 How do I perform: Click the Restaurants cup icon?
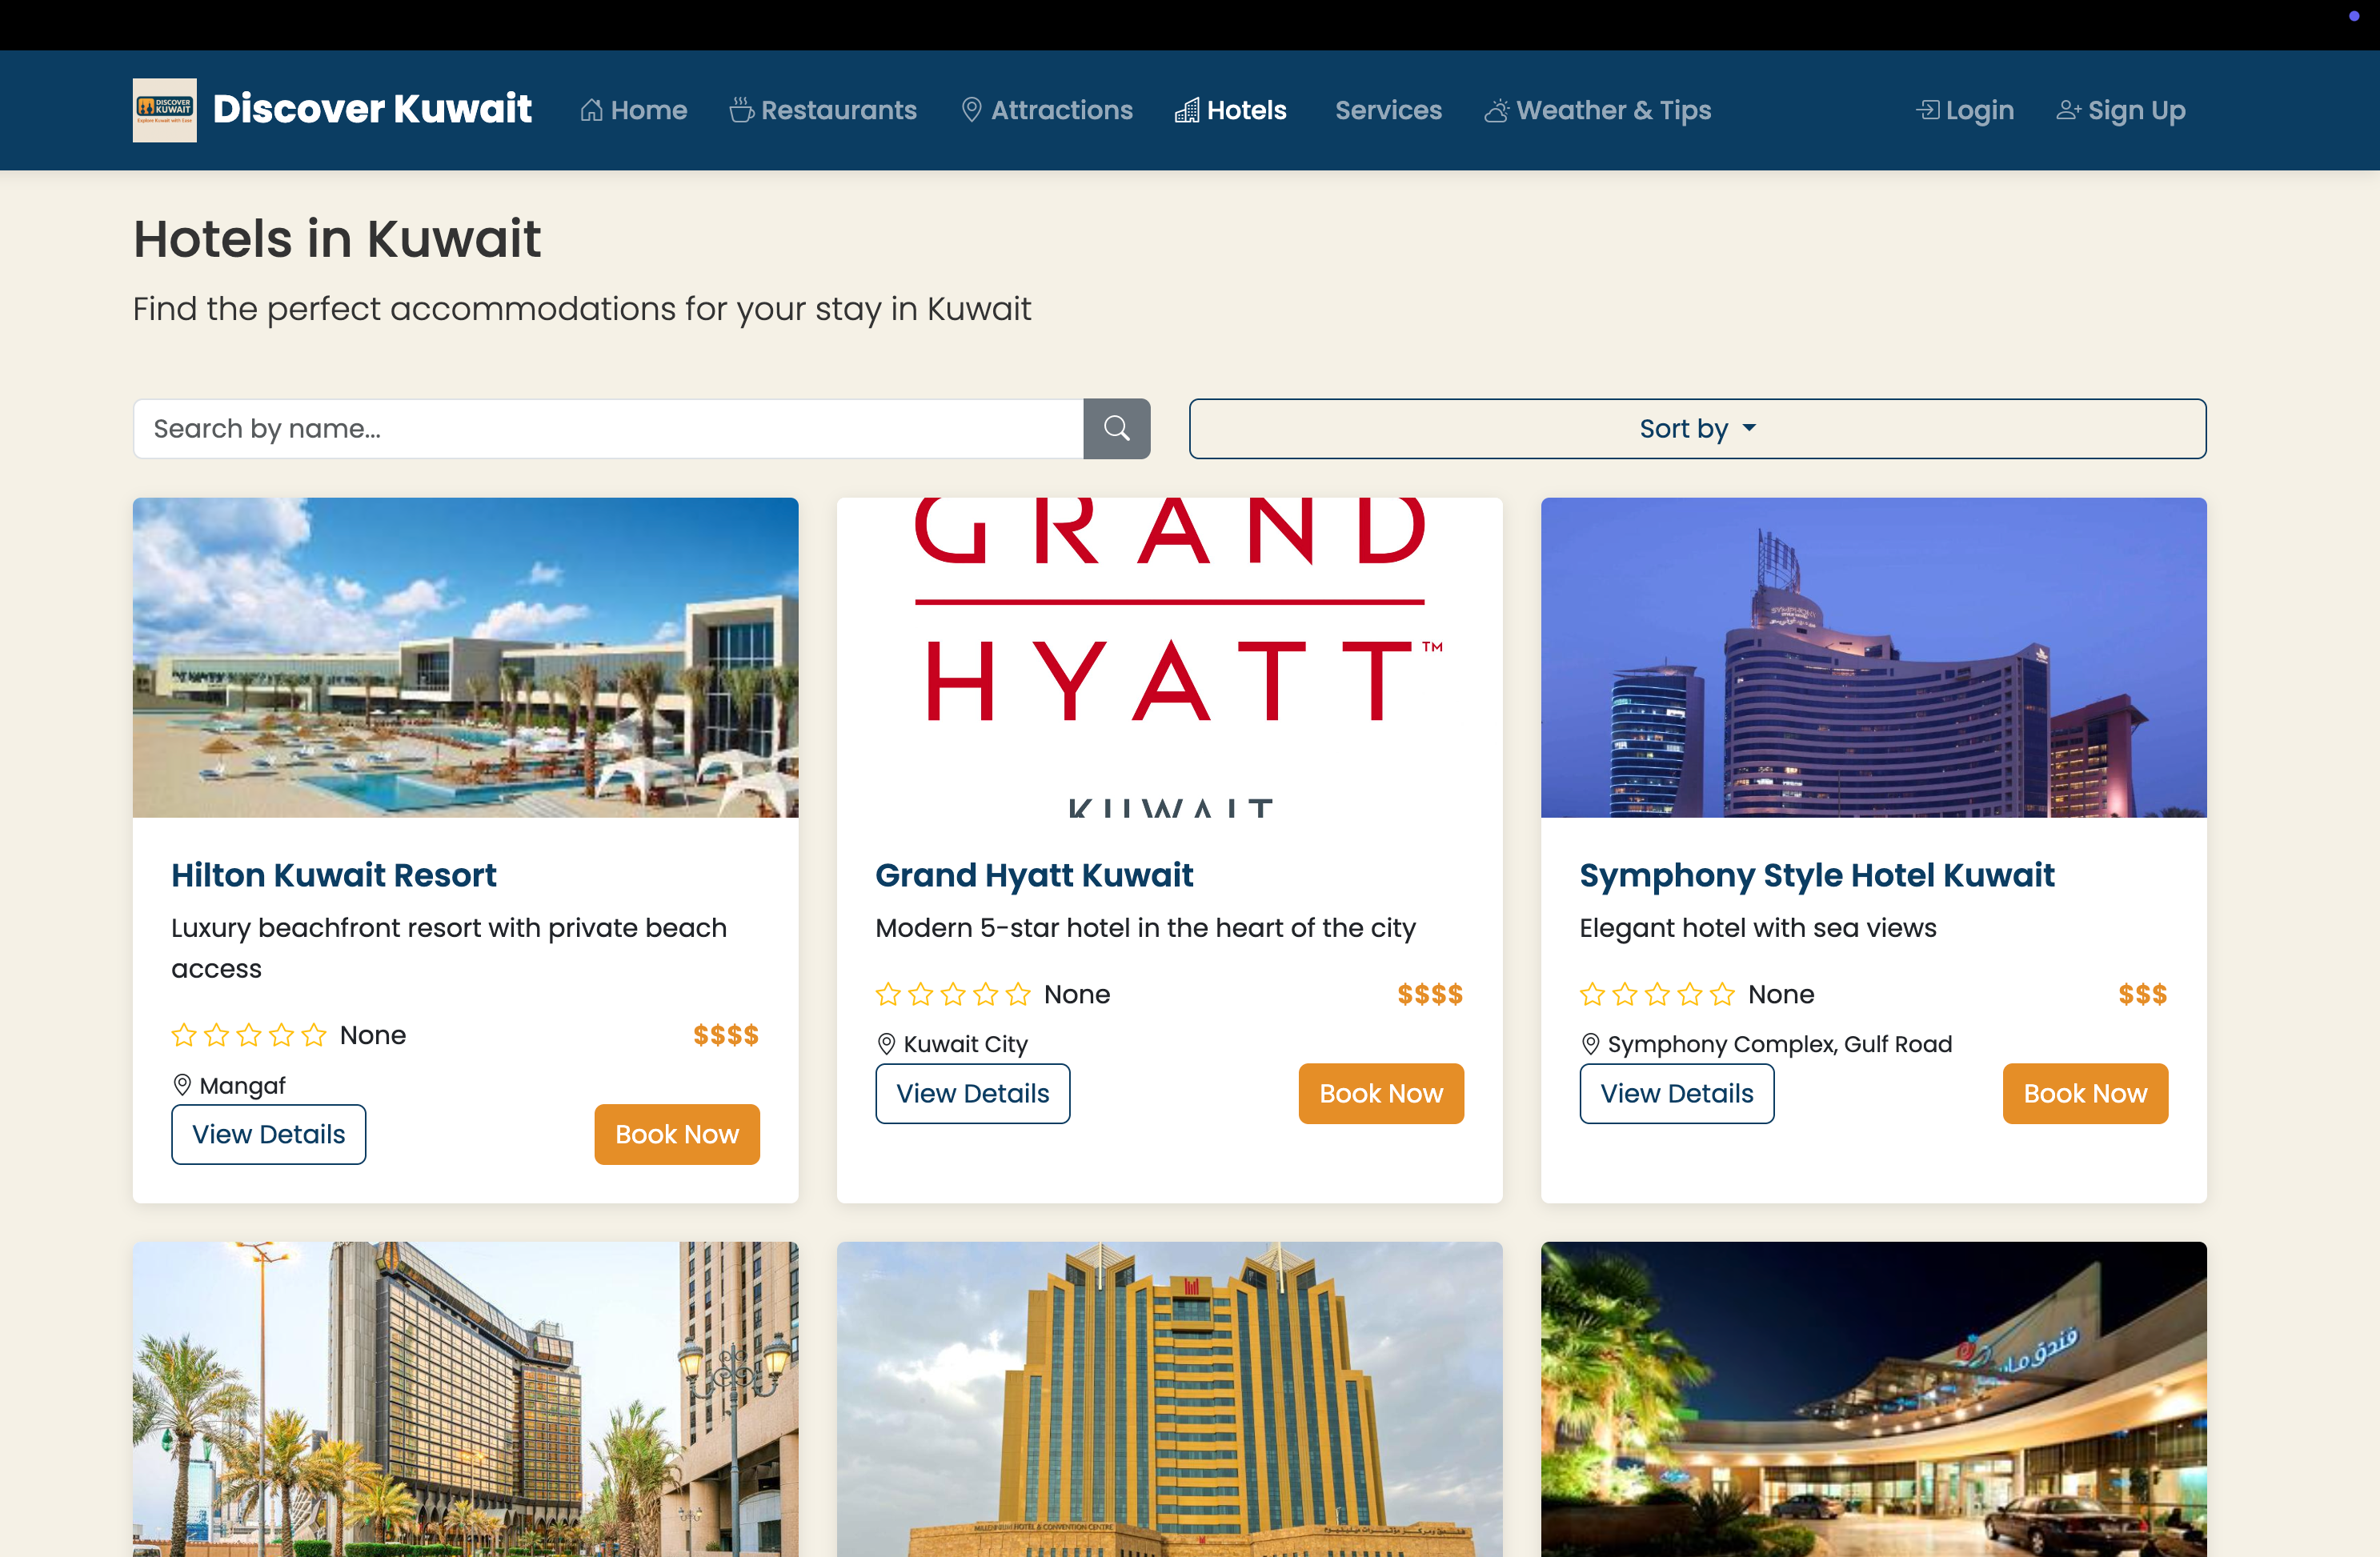741,110
